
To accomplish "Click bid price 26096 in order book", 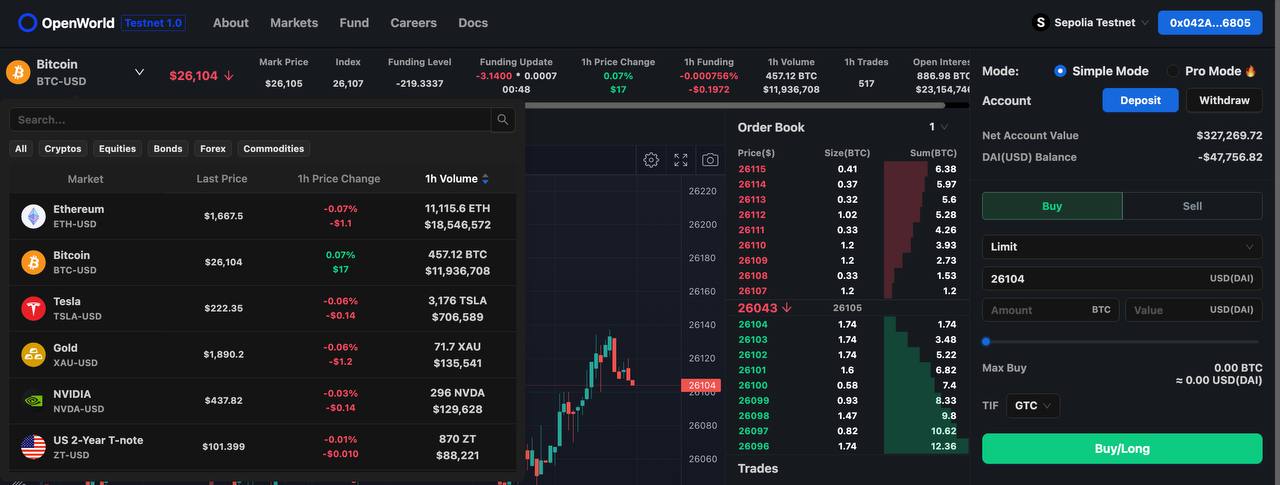I will point(753,446).
